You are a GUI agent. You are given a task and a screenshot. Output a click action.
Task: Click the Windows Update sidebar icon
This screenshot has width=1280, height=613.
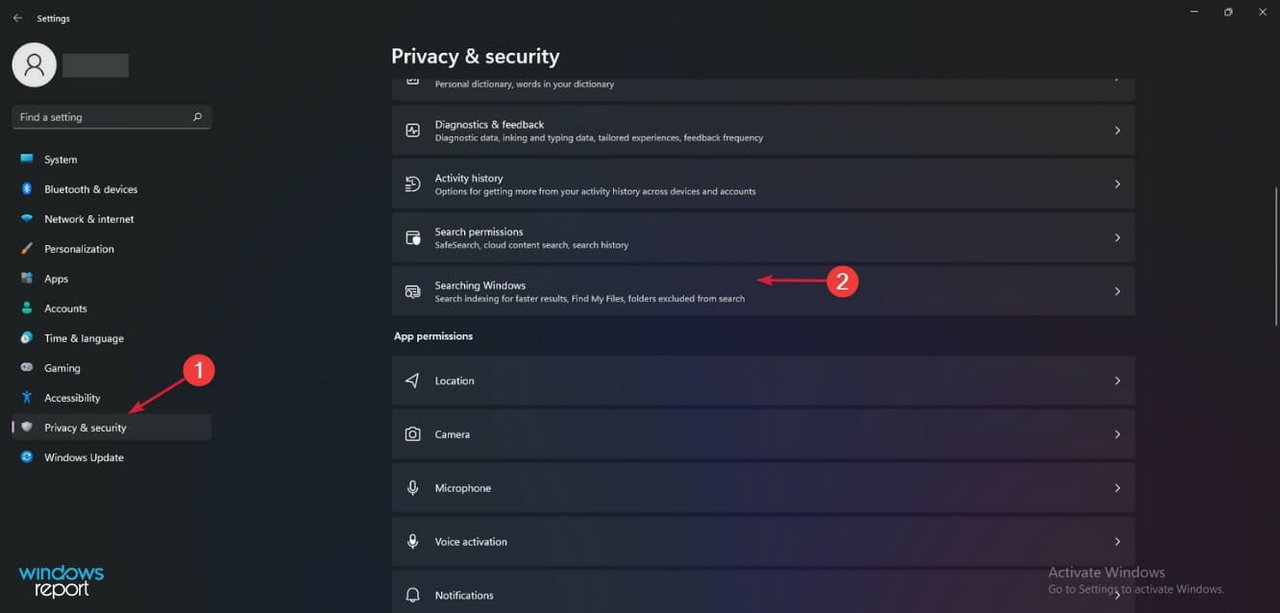[26, 457]
